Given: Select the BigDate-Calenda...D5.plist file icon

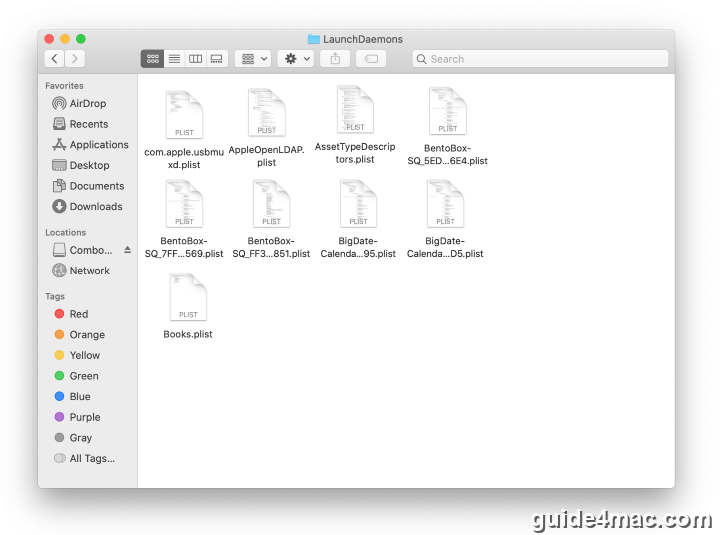Looking at the screenshot, I should (445, 203).
